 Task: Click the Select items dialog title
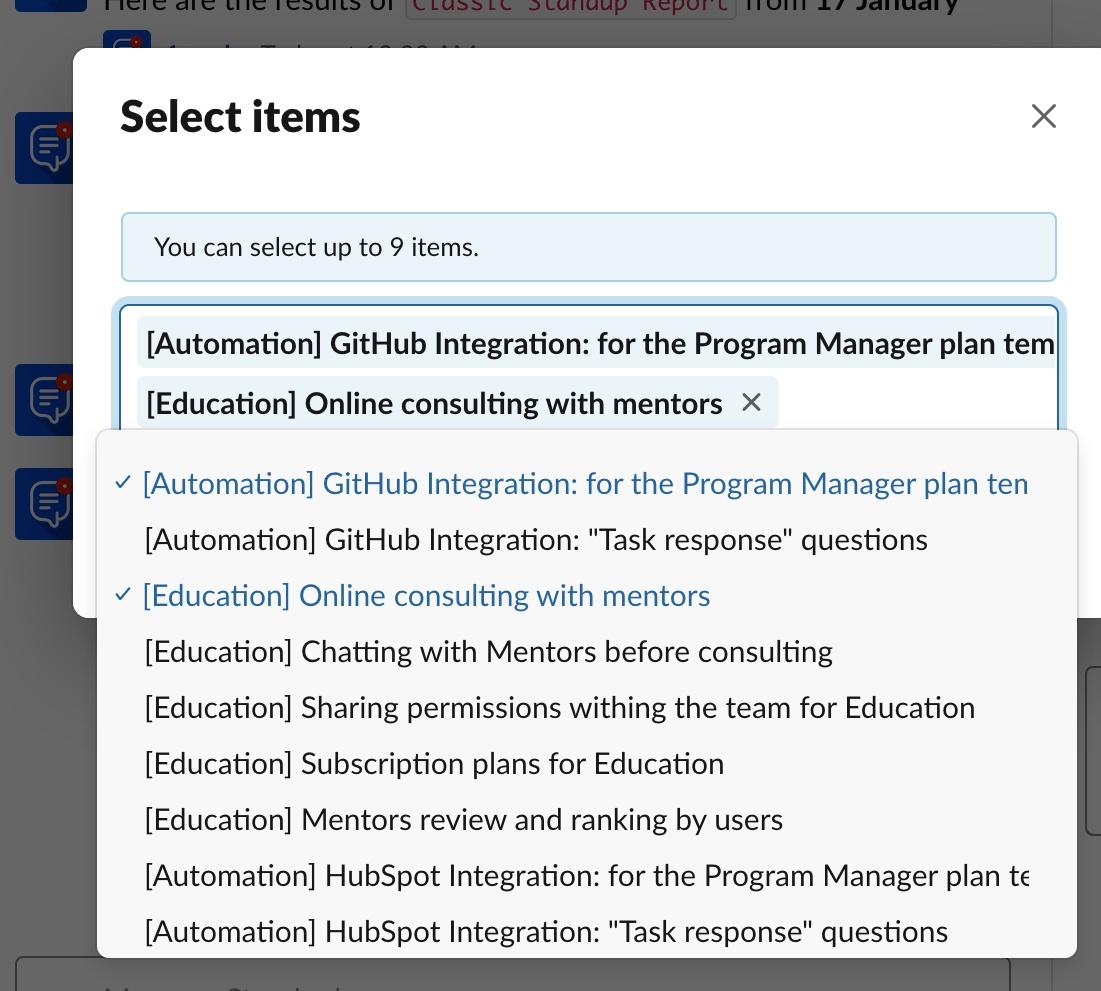[x=240, y=117]
